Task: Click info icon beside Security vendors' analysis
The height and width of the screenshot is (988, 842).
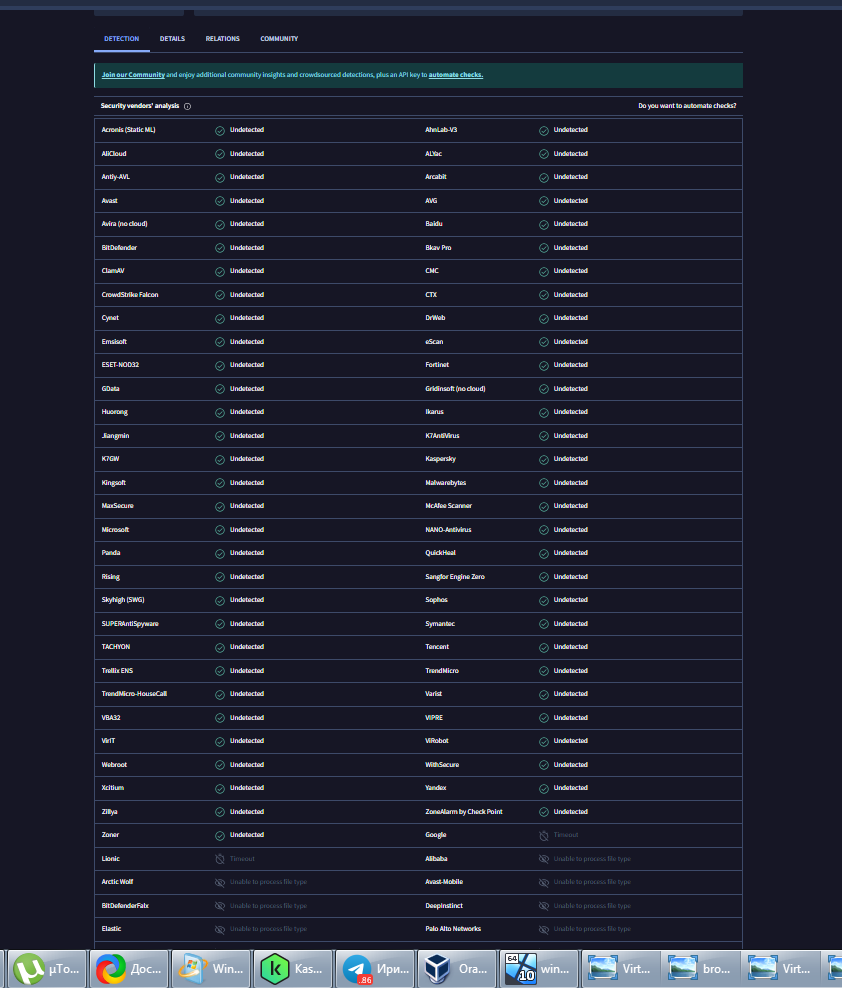Action: click(187, 106)
